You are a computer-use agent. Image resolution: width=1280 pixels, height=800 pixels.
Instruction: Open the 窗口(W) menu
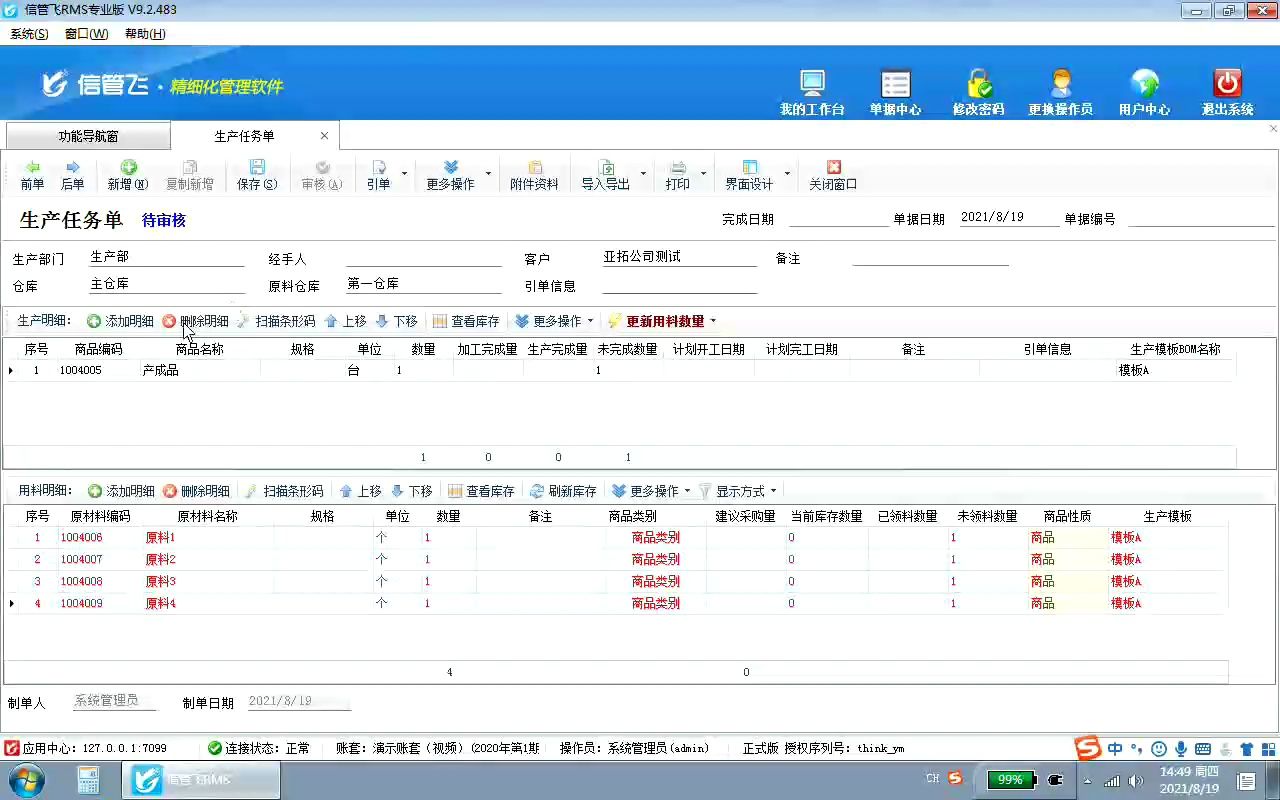point(86,34)
